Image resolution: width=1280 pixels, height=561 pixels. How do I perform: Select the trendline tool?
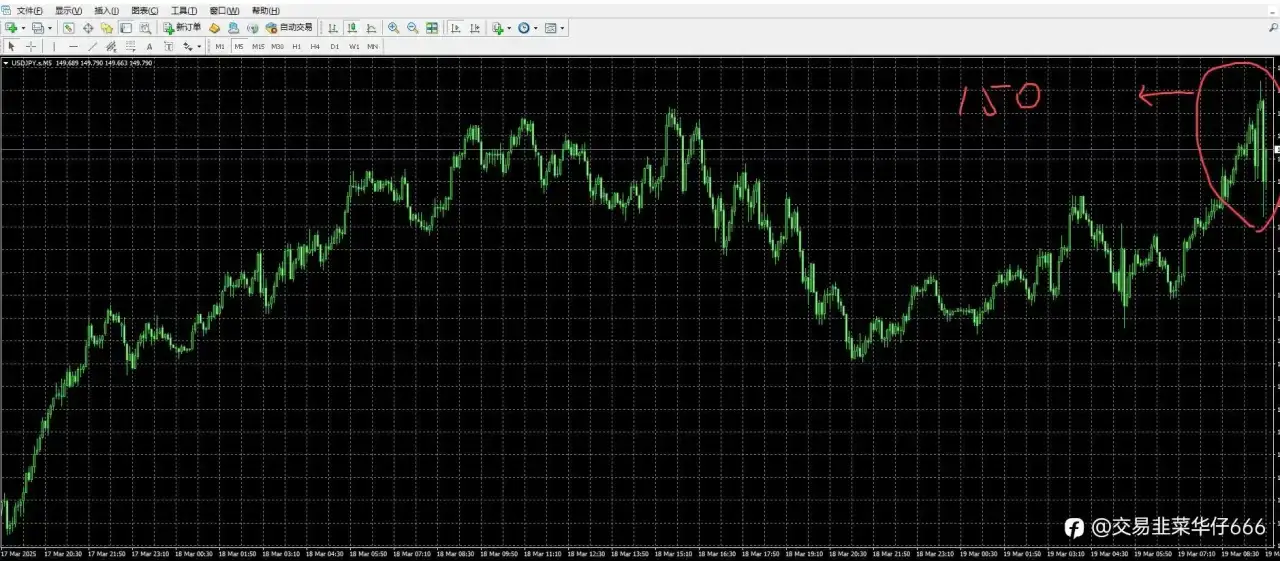[92, 46]
